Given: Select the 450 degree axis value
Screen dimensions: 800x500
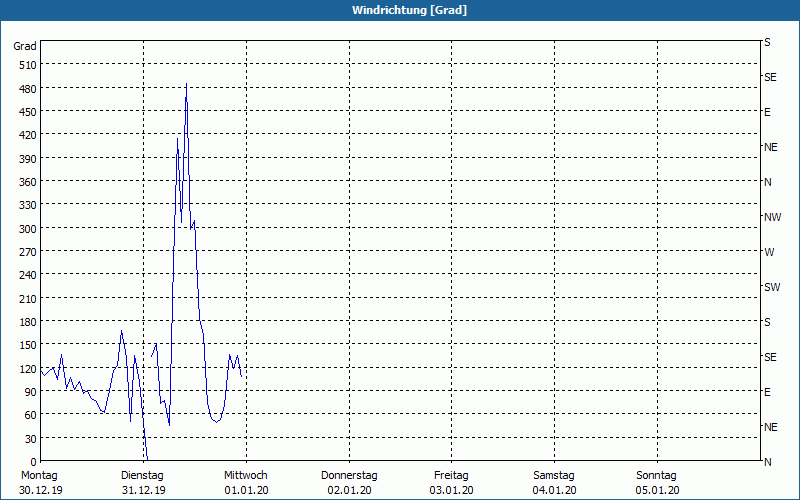Looking at the screenshot, I should (x=28, y=112).
